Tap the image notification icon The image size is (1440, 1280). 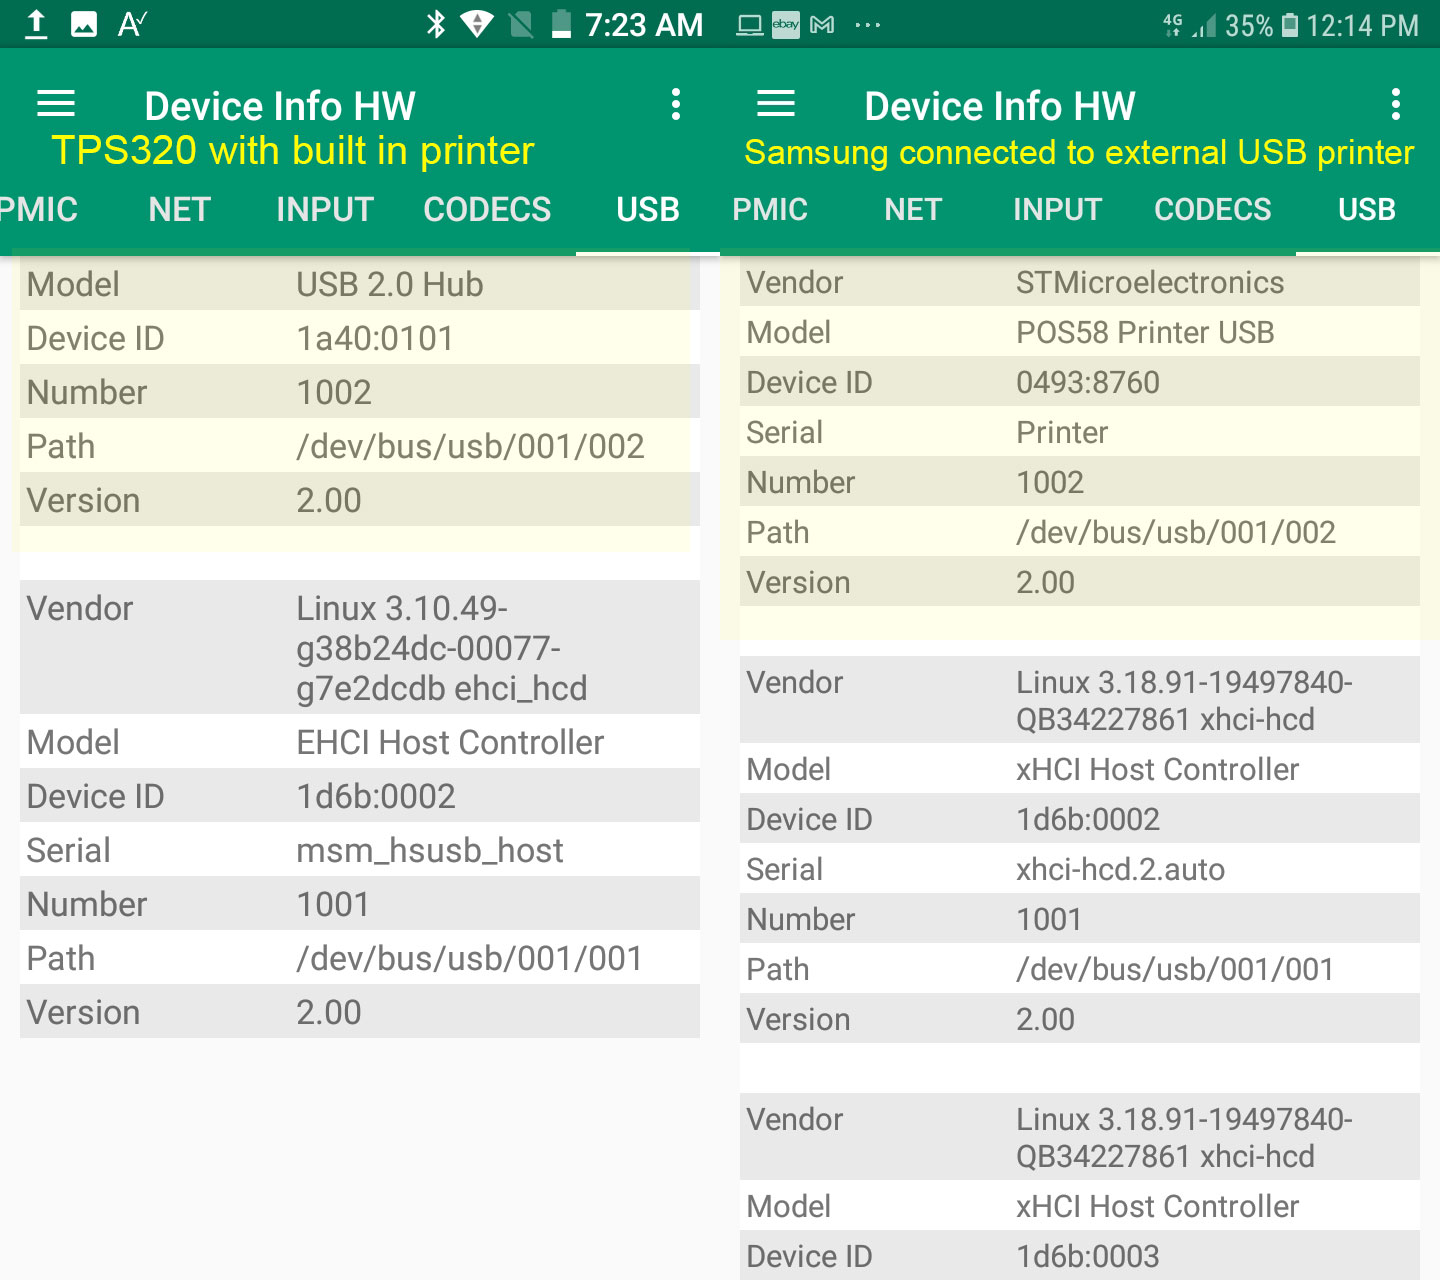point(84,24)
